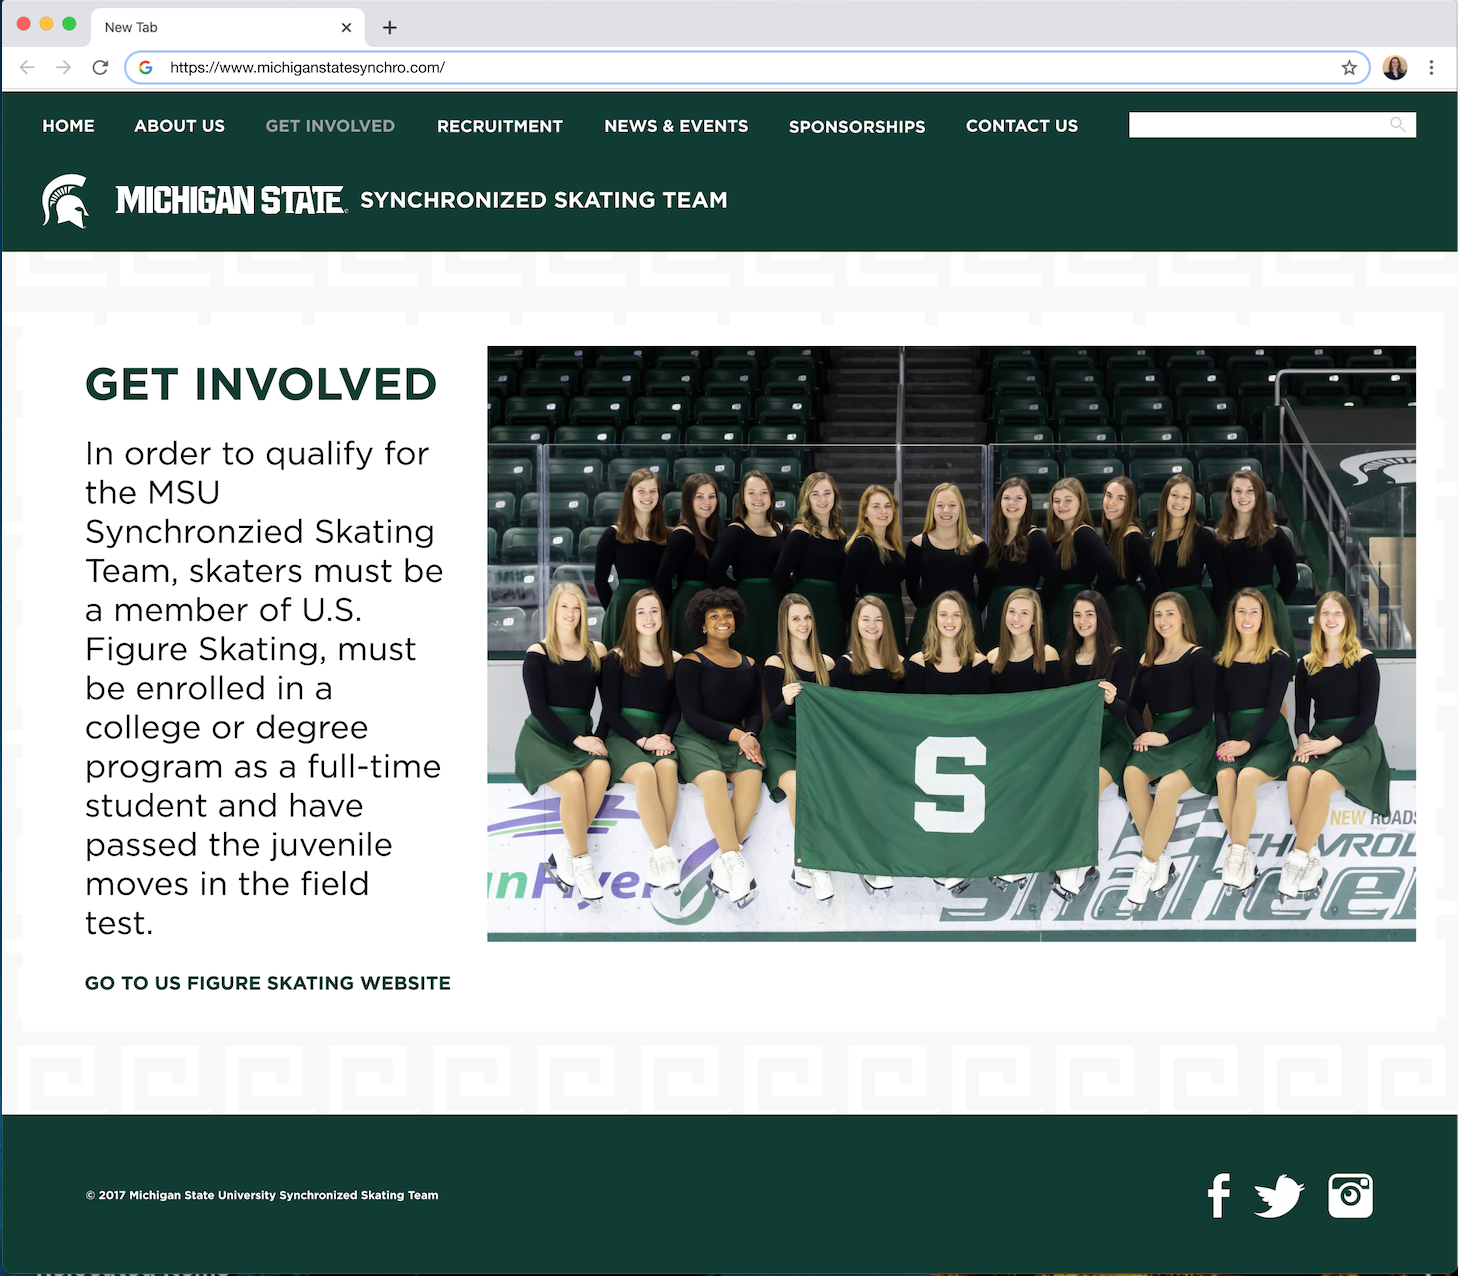
Task: Open a new tab with plus button
Action: click(390, 28)
